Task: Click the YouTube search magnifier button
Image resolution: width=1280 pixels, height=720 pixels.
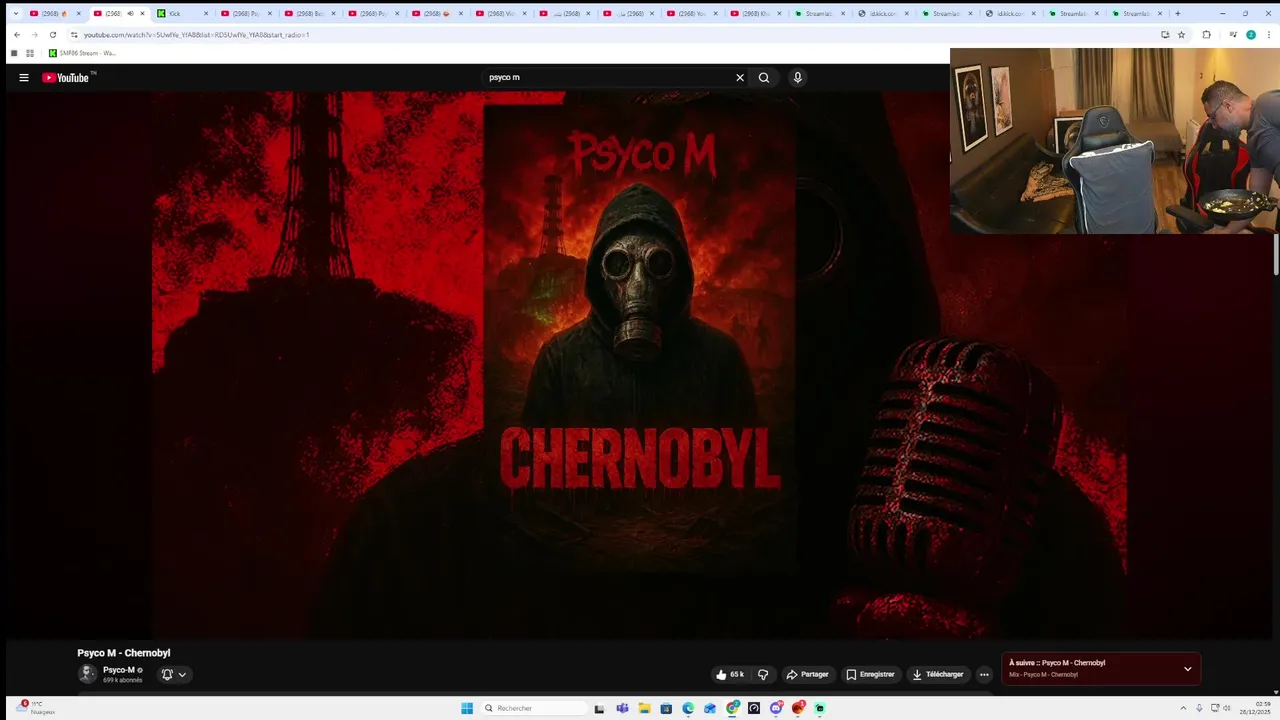Action: [764, 77]
